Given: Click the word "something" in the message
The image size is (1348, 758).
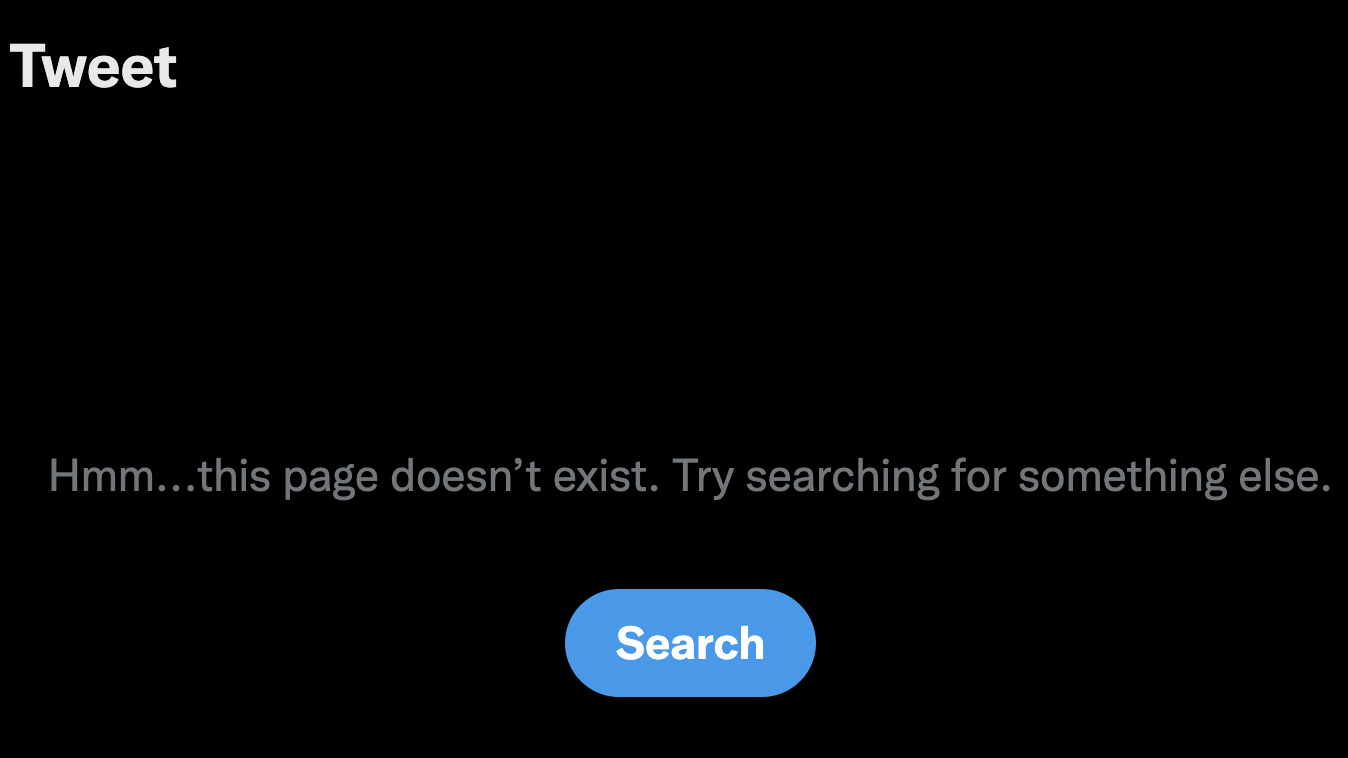Looking at the screenshot, I should coord(1122,476).
